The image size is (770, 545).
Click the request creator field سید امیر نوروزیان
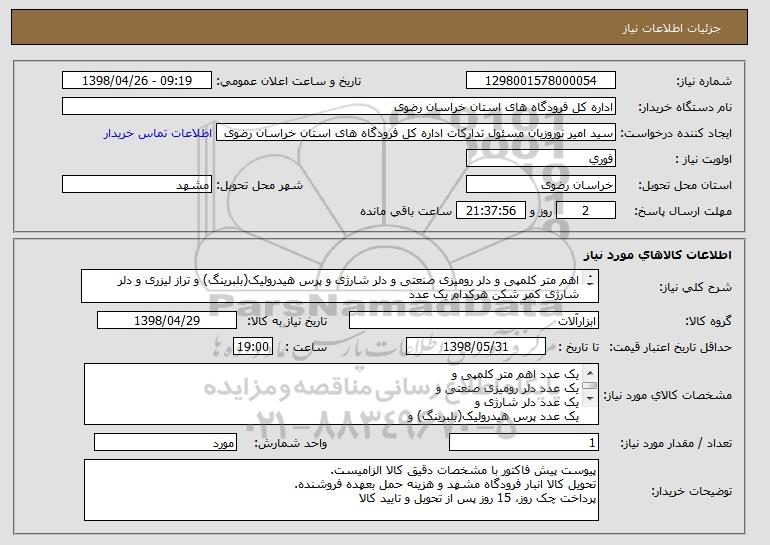(416, 133)
